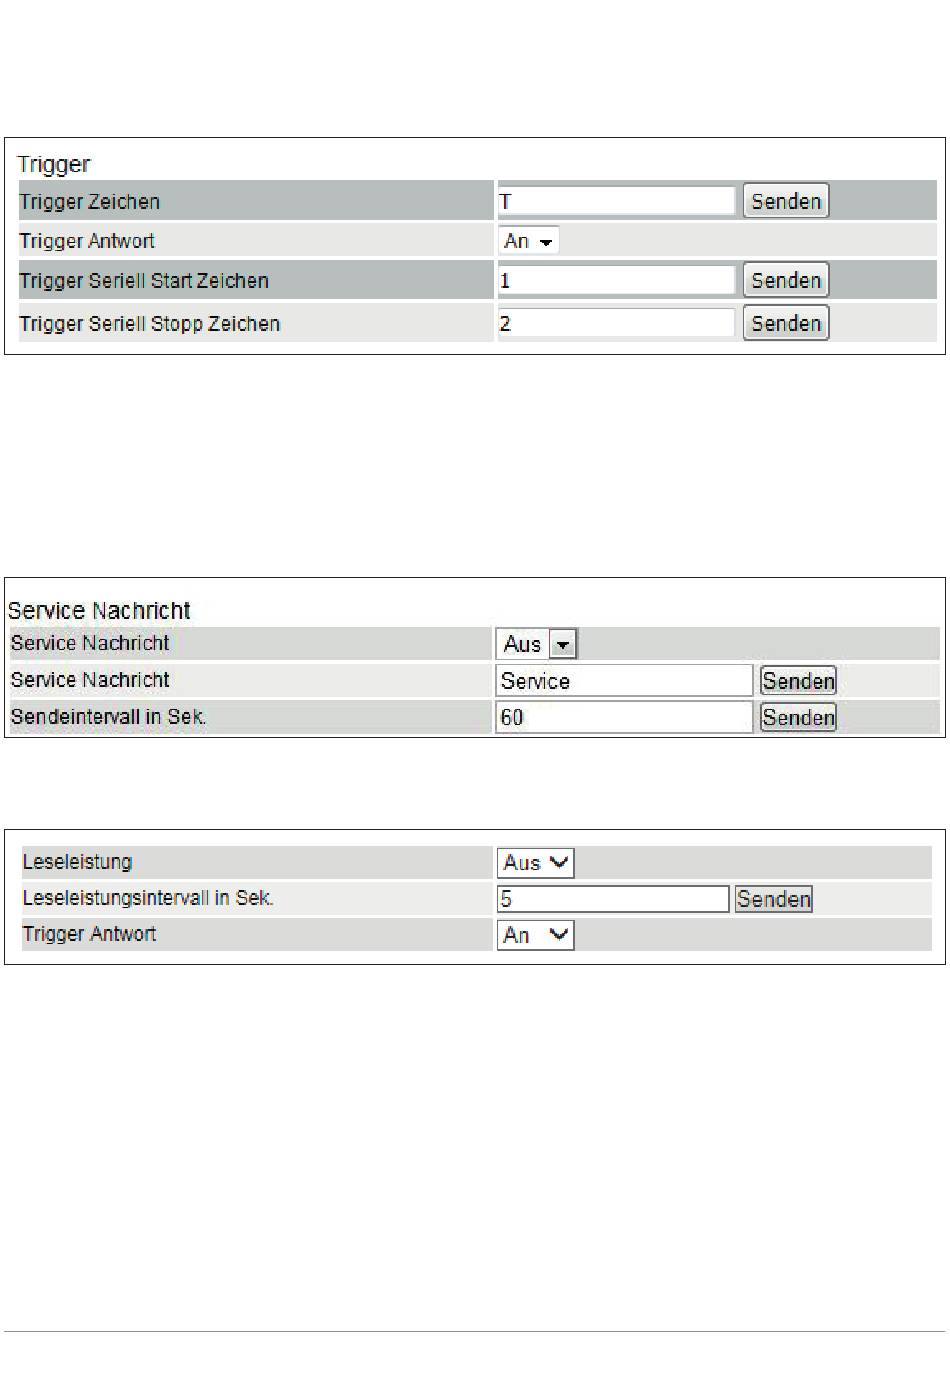Click the chevron on Leseleistung Aus selector
Image resolution: width=950 pixels, height=1374 pixels.
[559, 862]
